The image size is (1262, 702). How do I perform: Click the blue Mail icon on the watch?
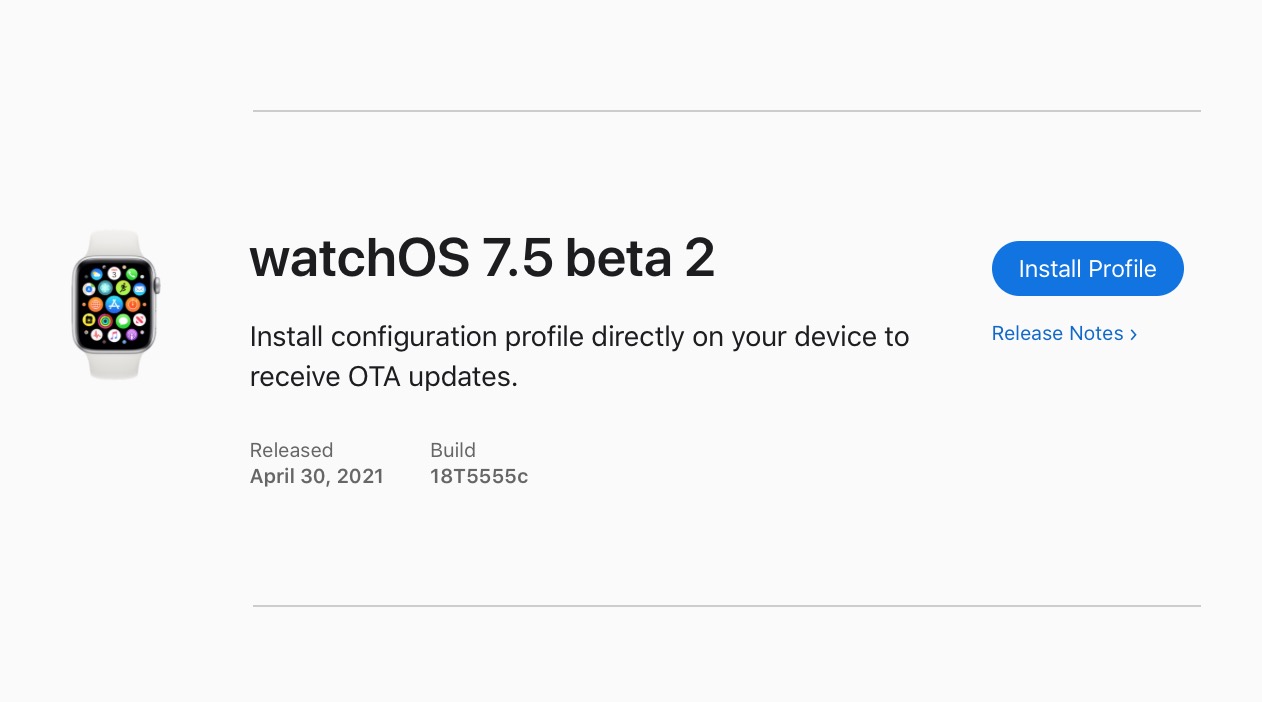pyautogui.click(x=139, y=289)
